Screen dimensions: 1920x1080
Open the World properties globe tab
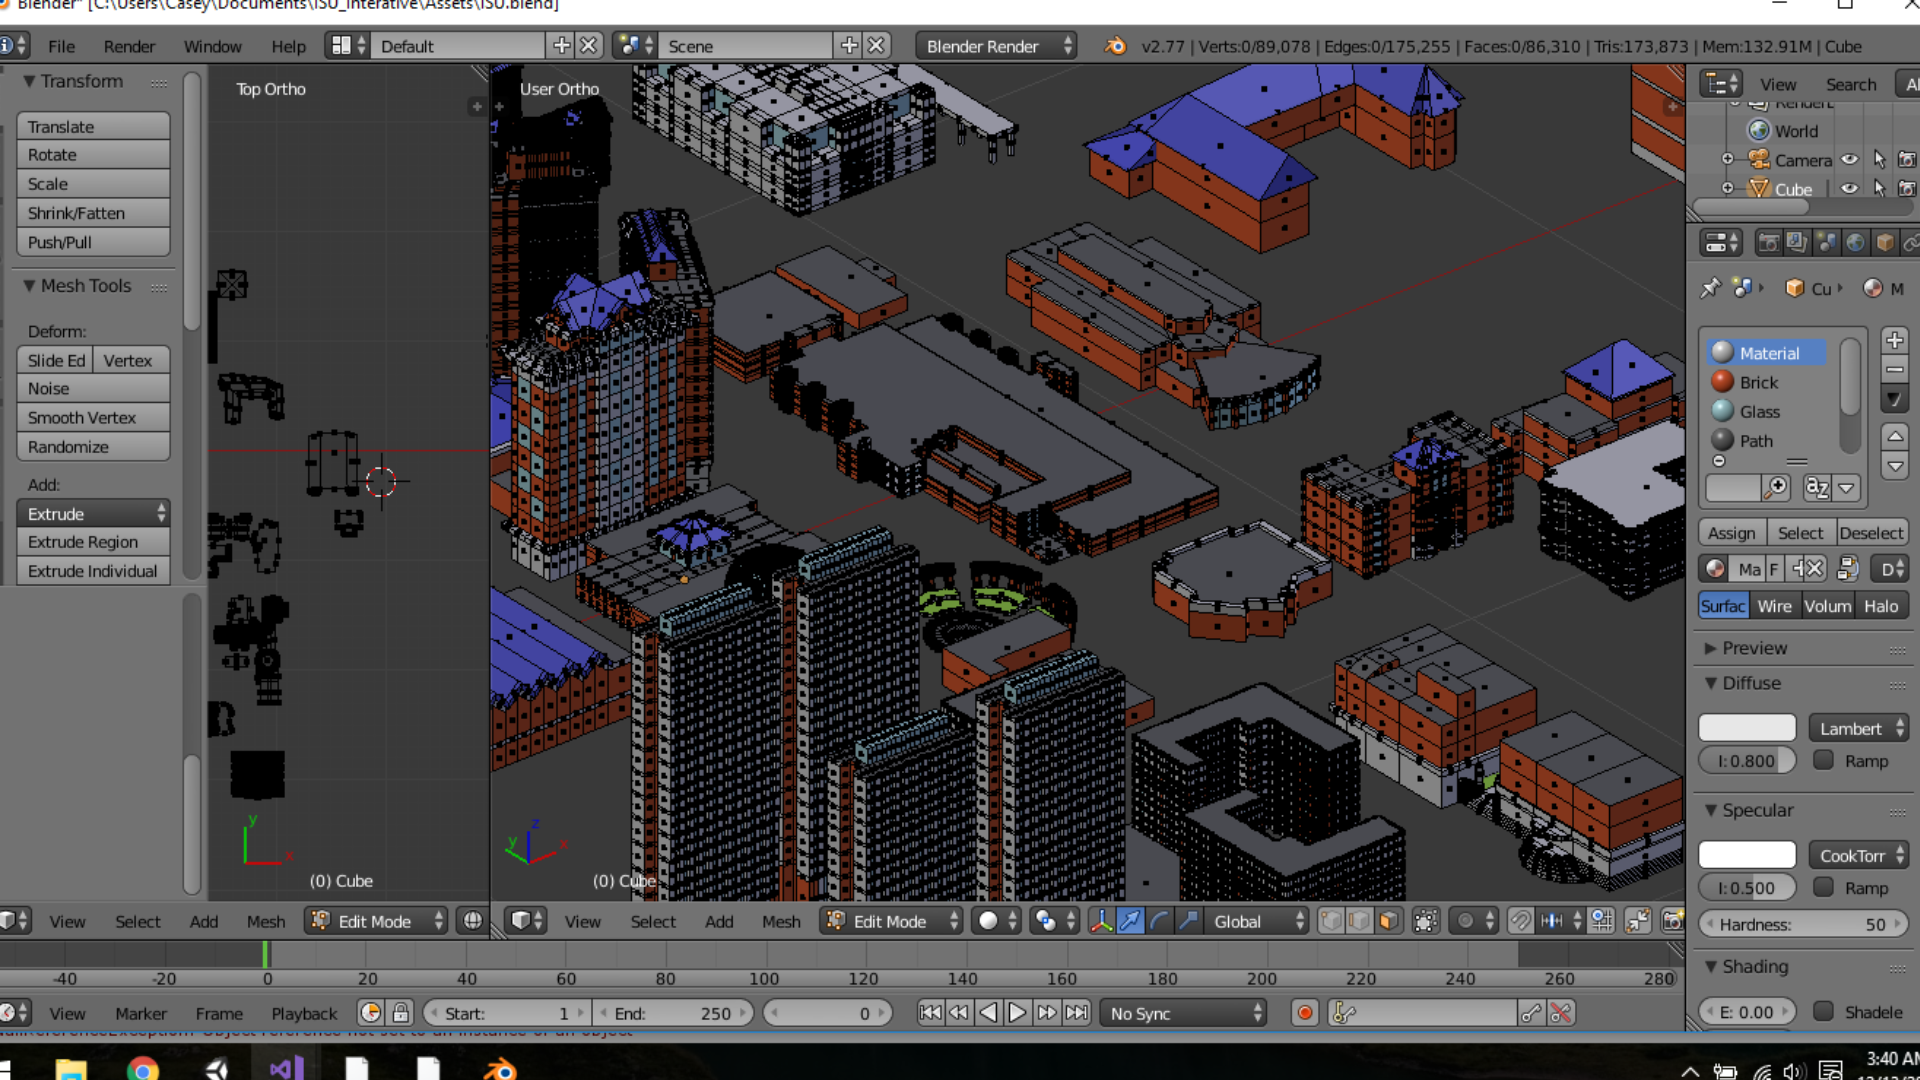coord(1855,243)
